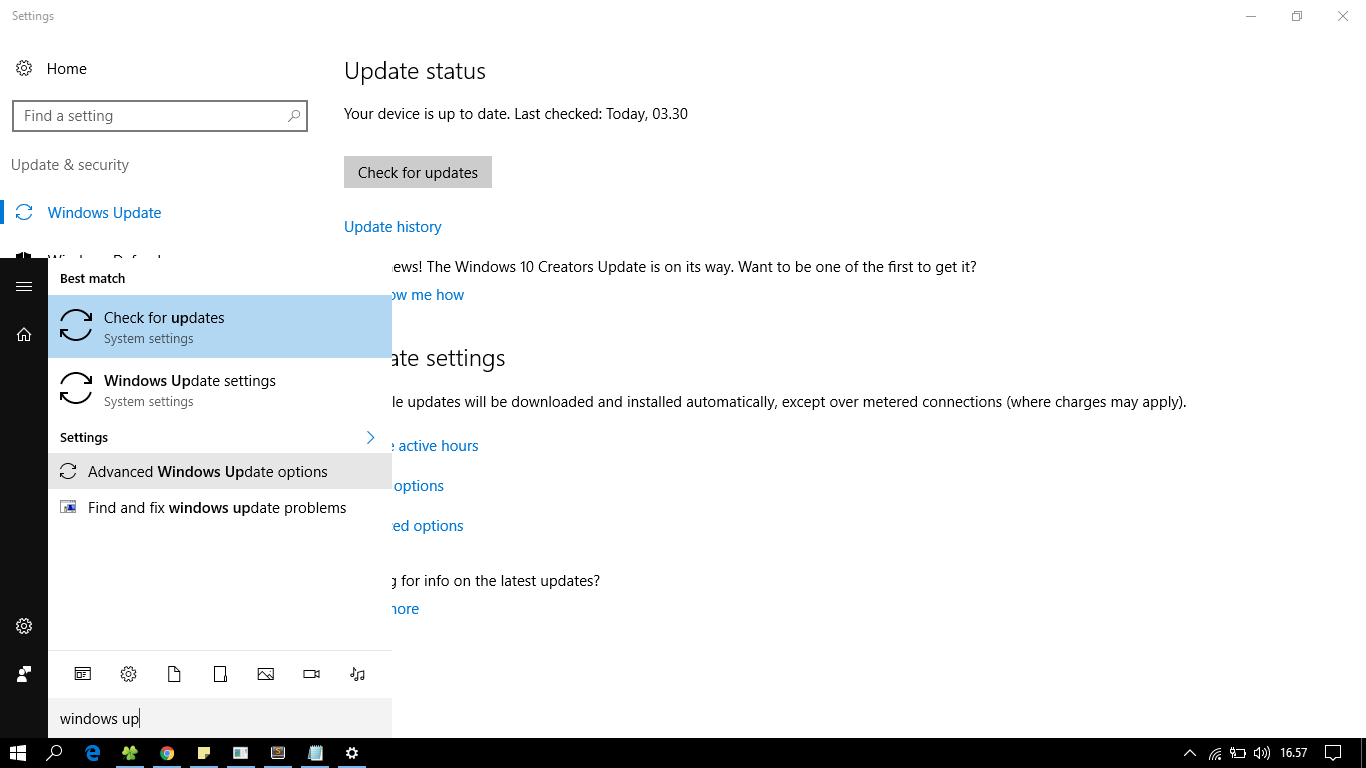
Task: Click the refresh icon beside Check for updates result
Action: [76, 326]
